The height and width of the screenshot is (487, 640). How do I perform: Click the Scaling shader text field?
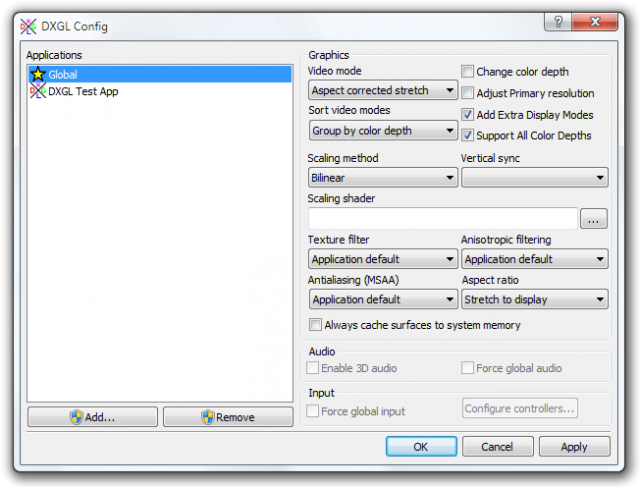[442, 219]
